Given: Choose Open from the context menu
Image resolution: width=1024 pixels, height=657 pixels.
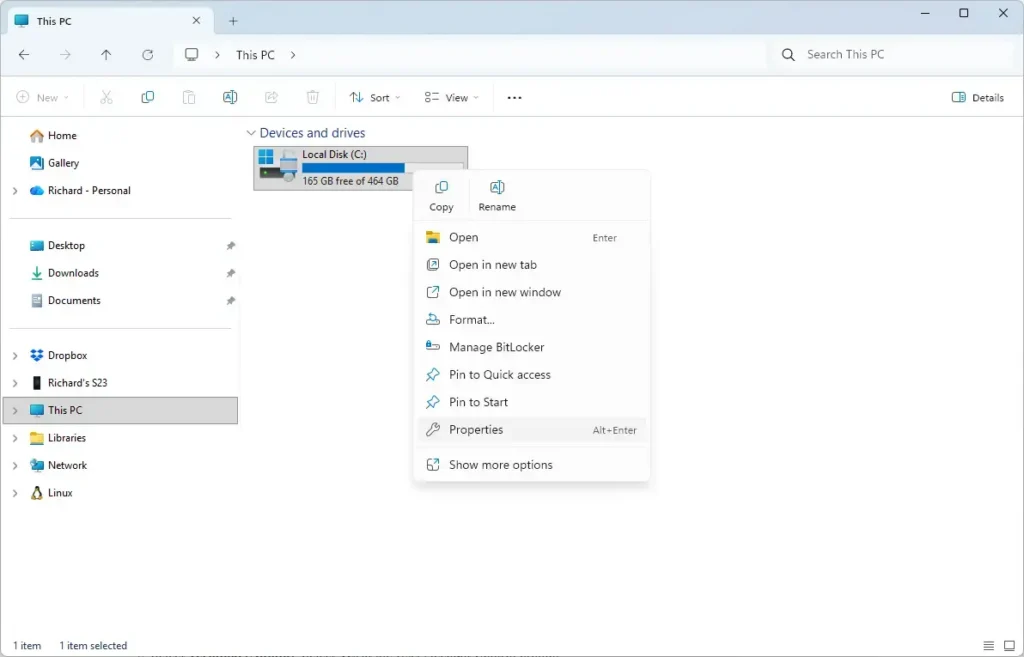Looking at the screenshot, I should 532,237.
